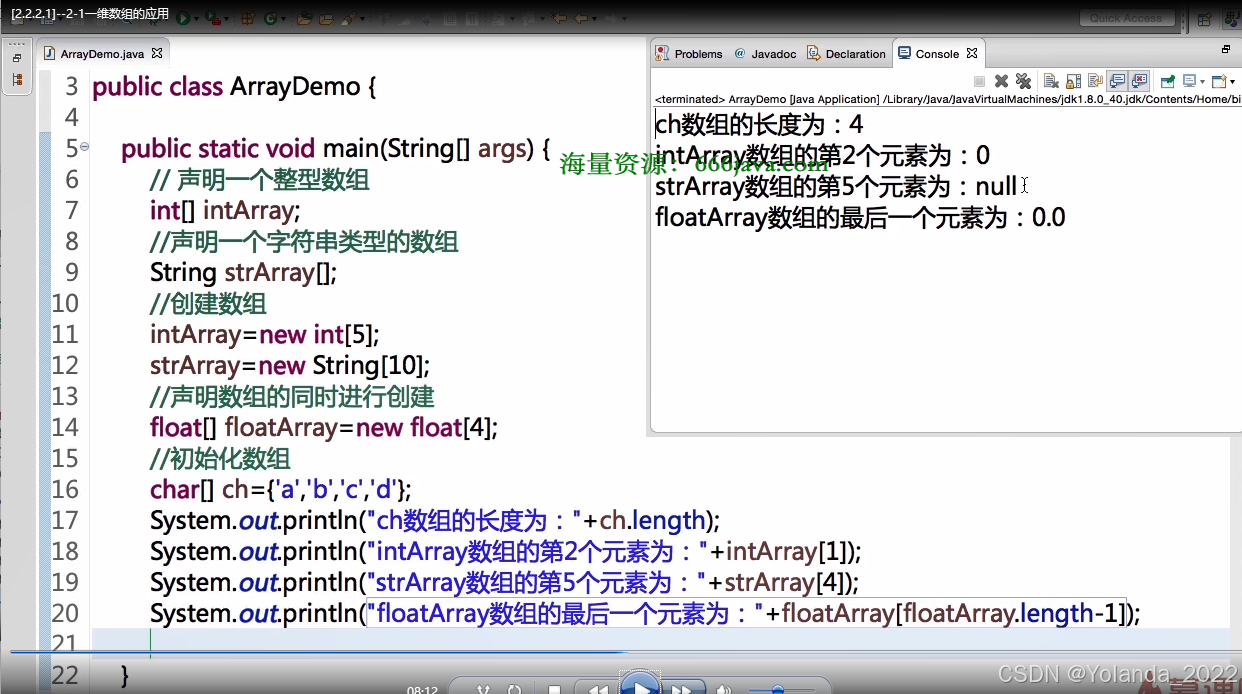Click 'public class ArrayDemo {' on line 3

[x=234, y=87]
